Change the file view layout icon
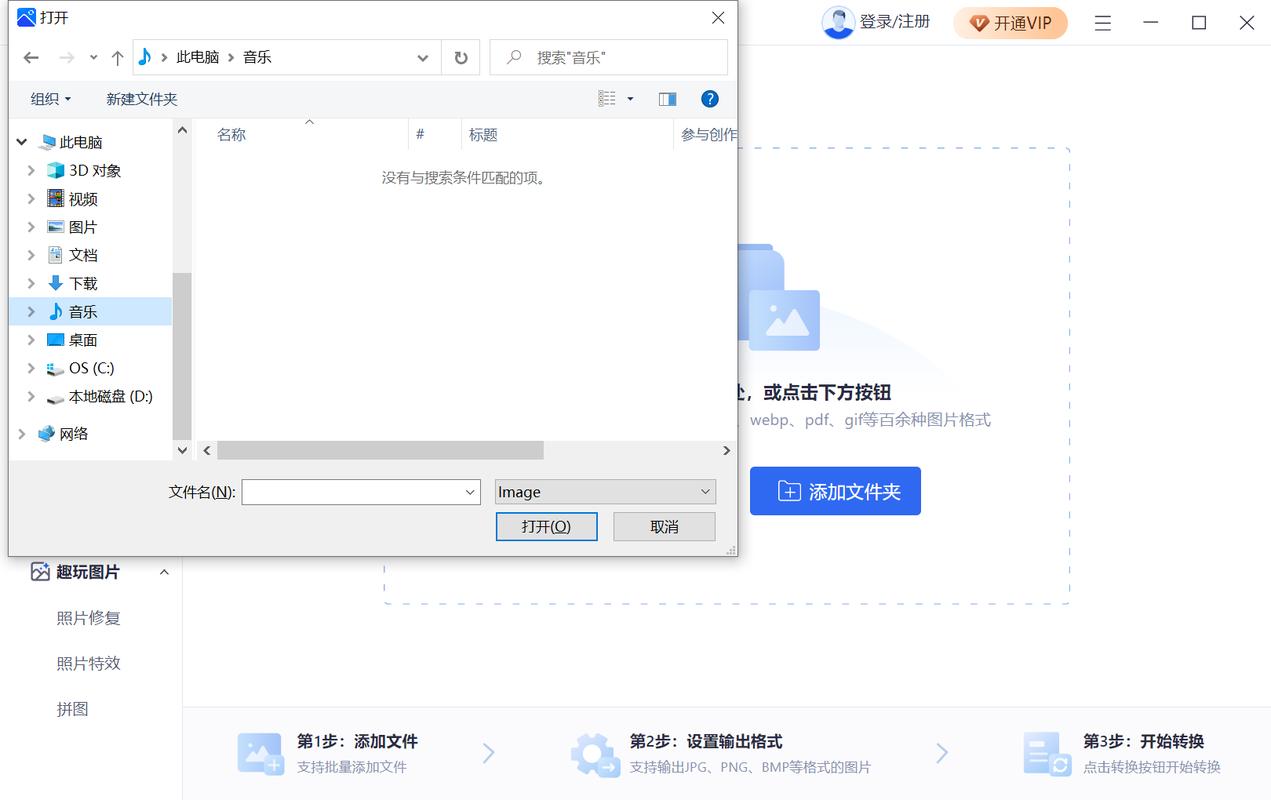1271x800 pixels. (607, 99)
